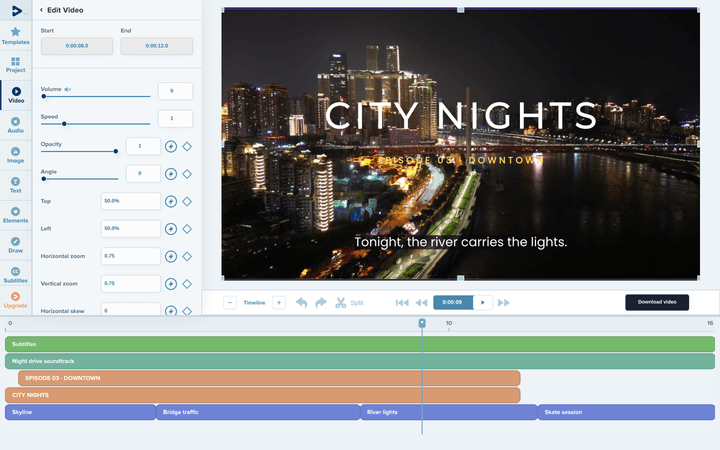
Task: Click the Opacity value field
Action: click(143, 146)
